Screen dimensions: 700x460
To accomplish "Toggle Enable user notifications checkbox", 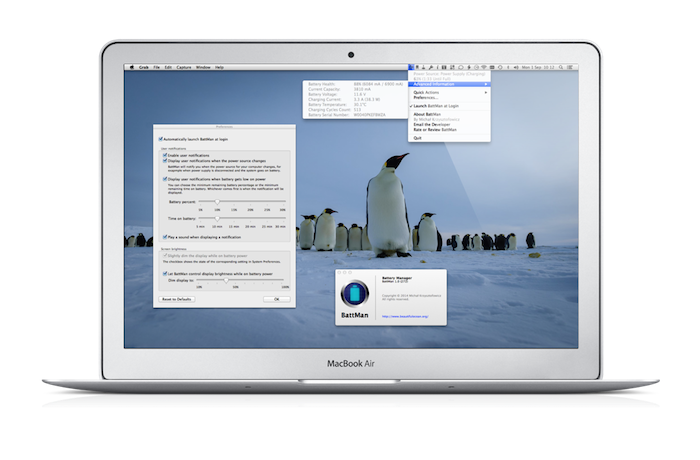I will point(165,155).
